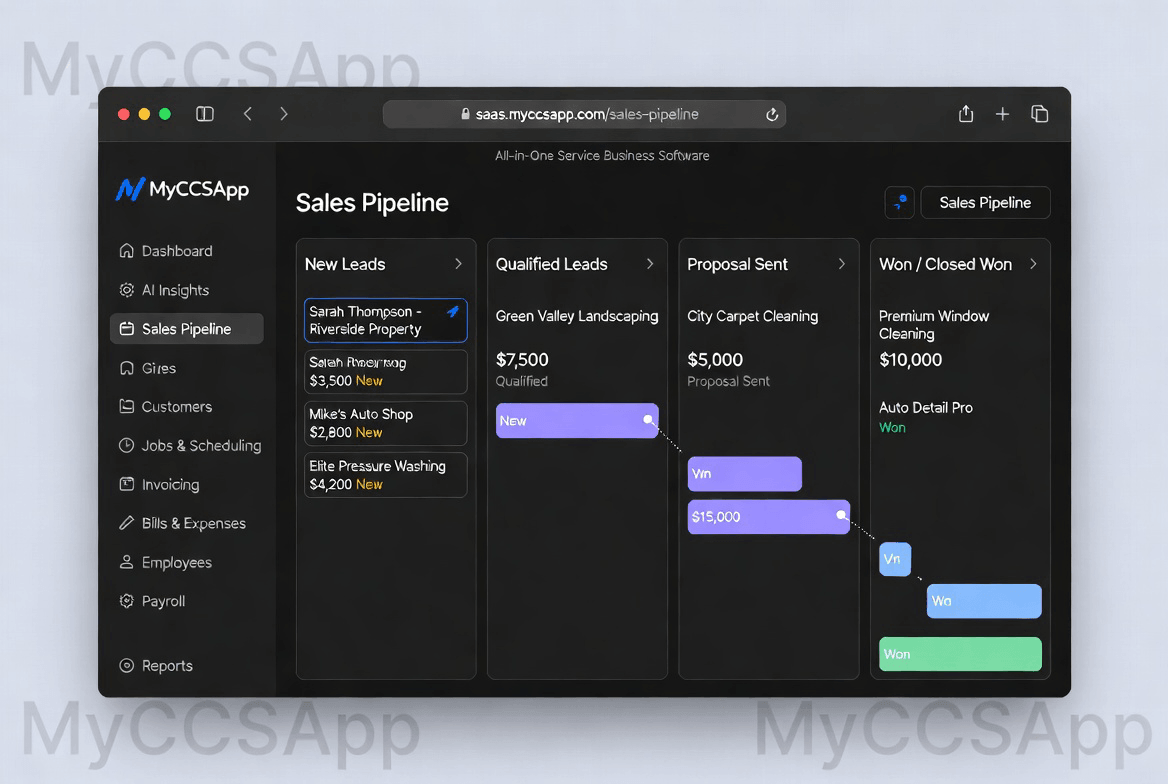Go forward with the browser forward arrow
The width and height of the screenshot is (1168, 784).
click(x=284, y=113)
